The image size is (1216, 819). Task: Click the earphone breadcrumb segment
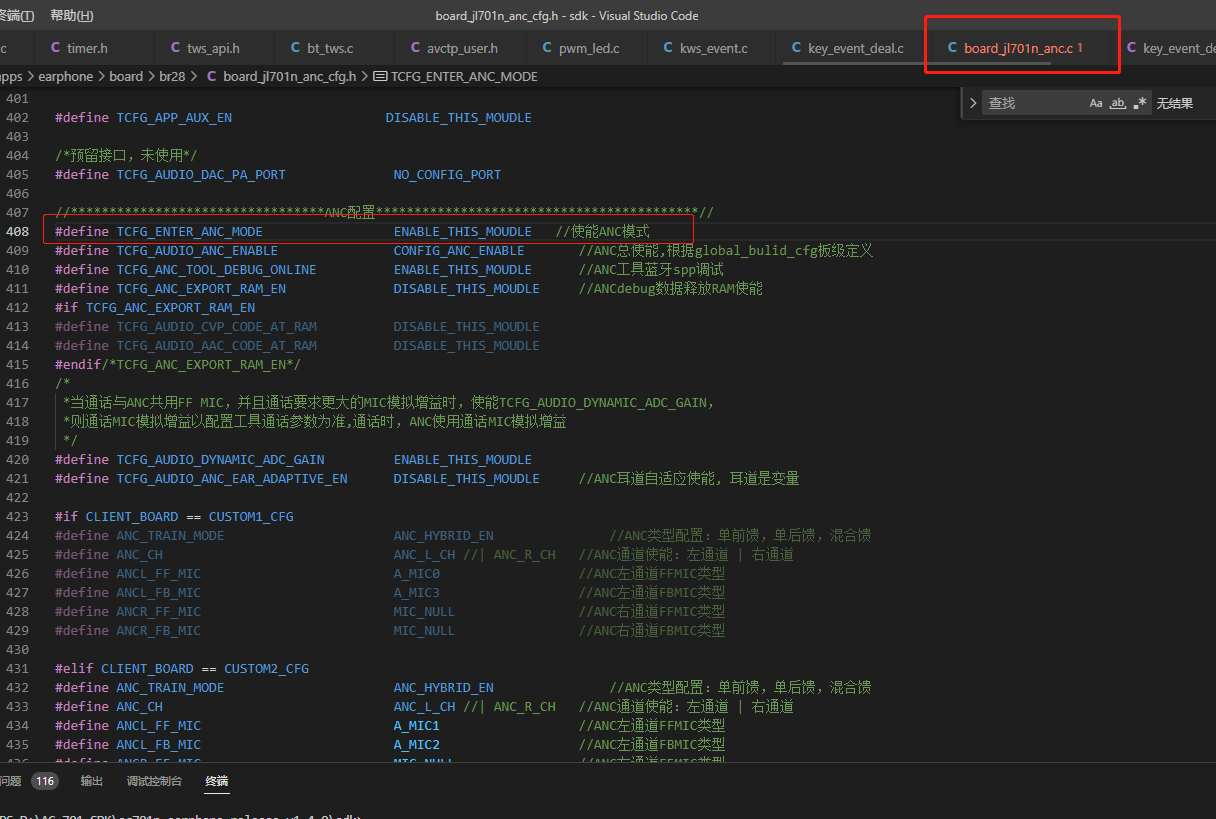point(65,76)
